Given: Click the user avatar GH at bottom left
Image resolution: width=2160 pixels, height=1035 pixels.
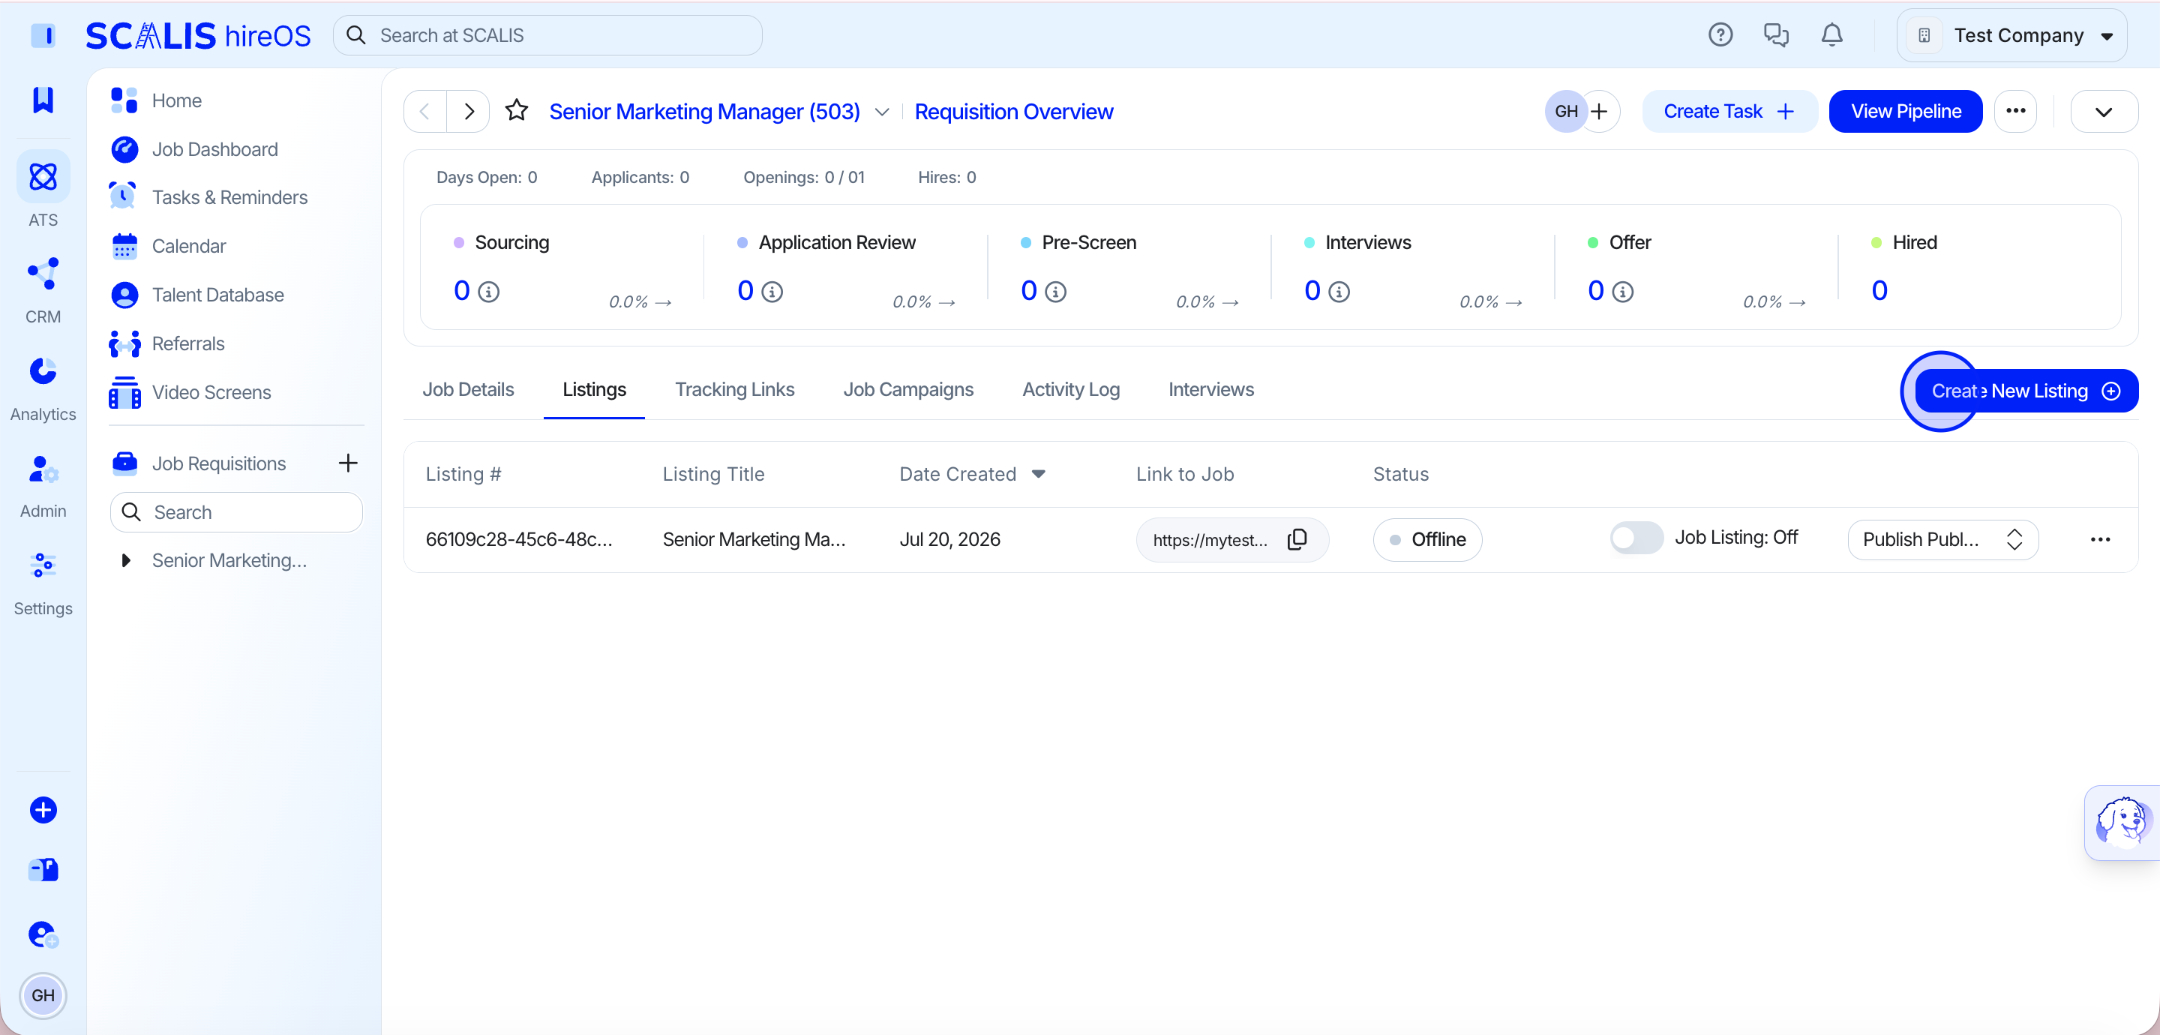Looking at the screenshot, I should (x=43, y=995).
